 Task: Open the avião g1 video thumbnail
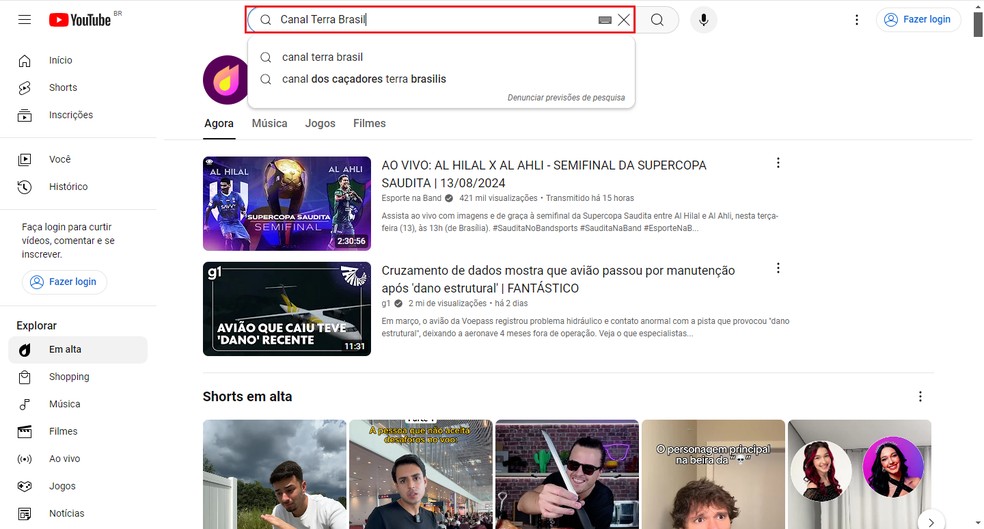[x=287, y=309]
